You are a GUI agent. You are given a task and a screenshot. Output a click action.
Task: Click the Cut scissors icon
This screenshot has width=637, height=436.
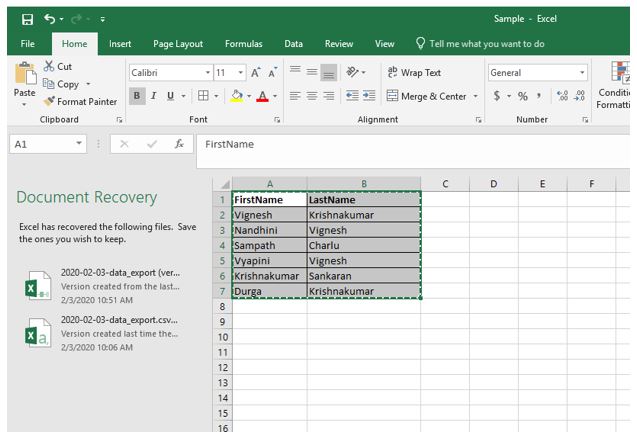click(49, 66)
